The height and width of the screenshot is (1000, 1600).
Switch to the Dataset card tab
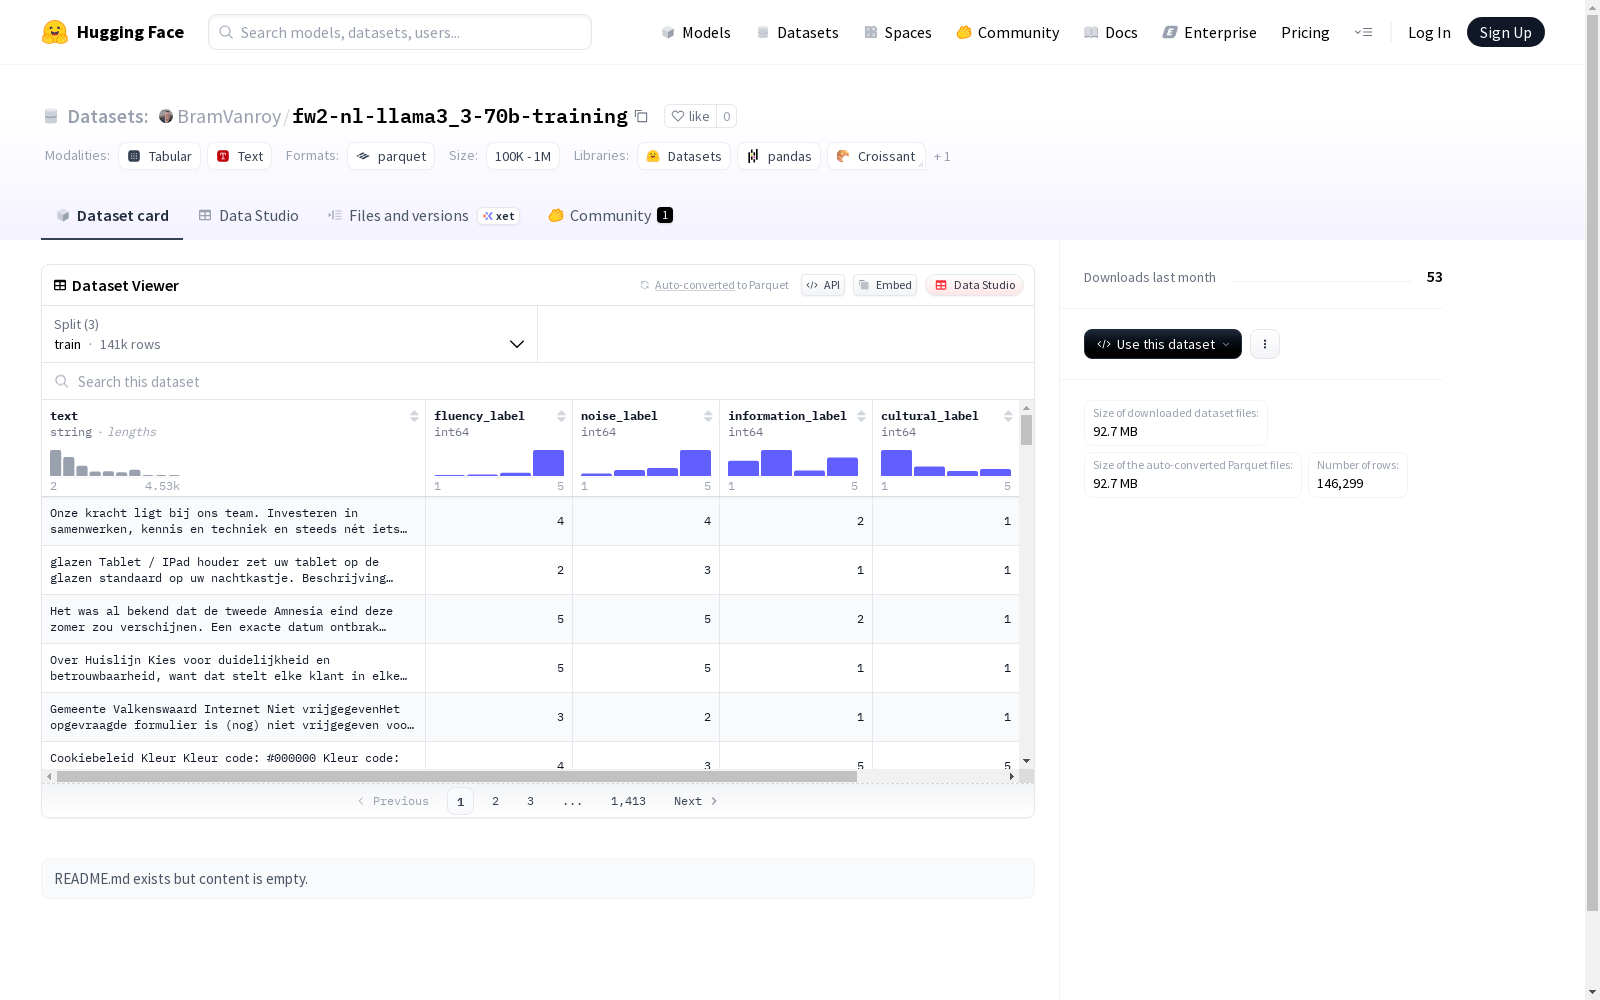(112, 216)
